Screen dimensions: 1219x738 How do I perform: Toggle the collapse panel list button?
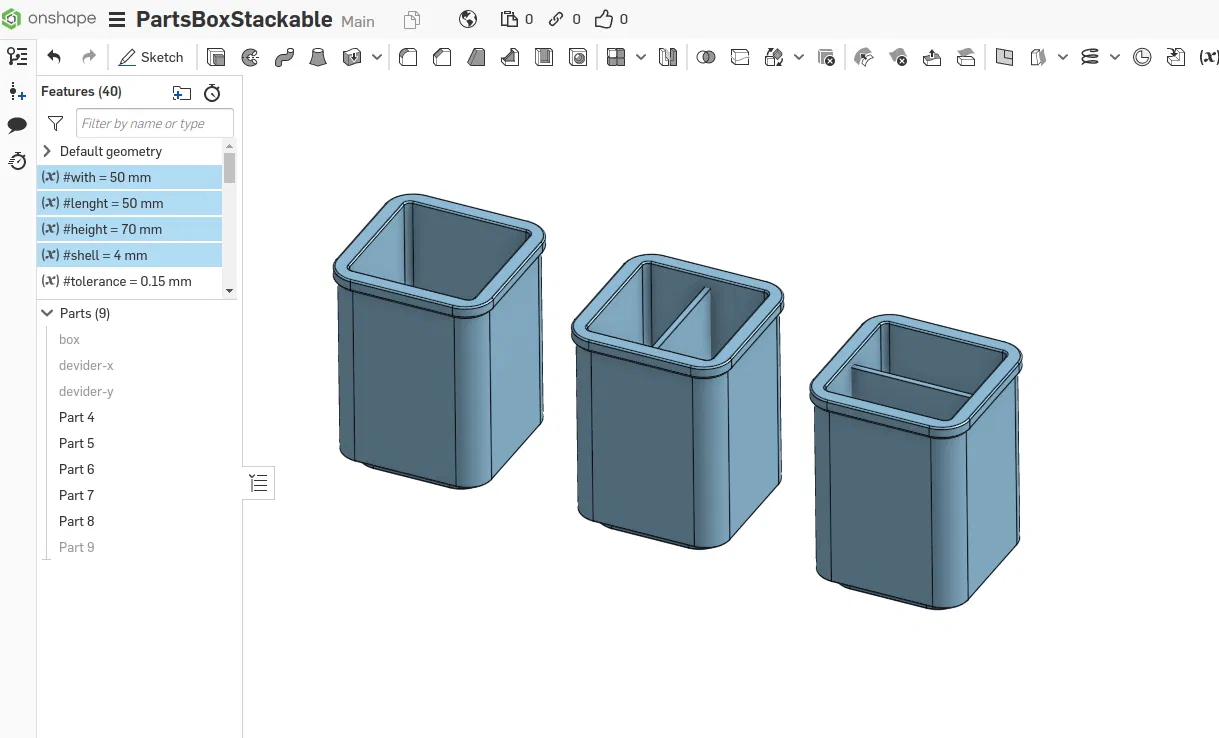[259, 484]
